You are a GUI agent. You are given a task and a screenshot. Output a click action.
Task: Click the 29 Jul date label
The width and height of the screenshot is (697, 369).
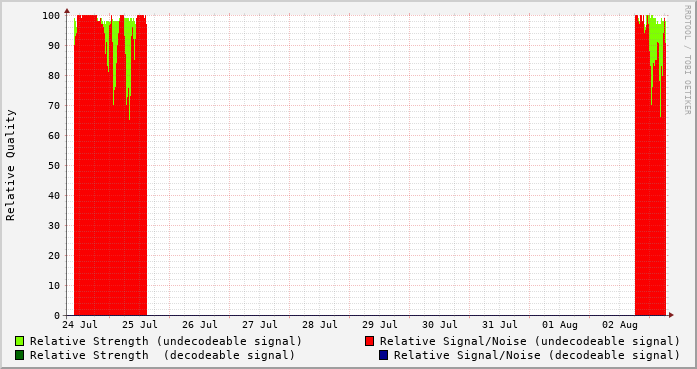click(380, 325)
